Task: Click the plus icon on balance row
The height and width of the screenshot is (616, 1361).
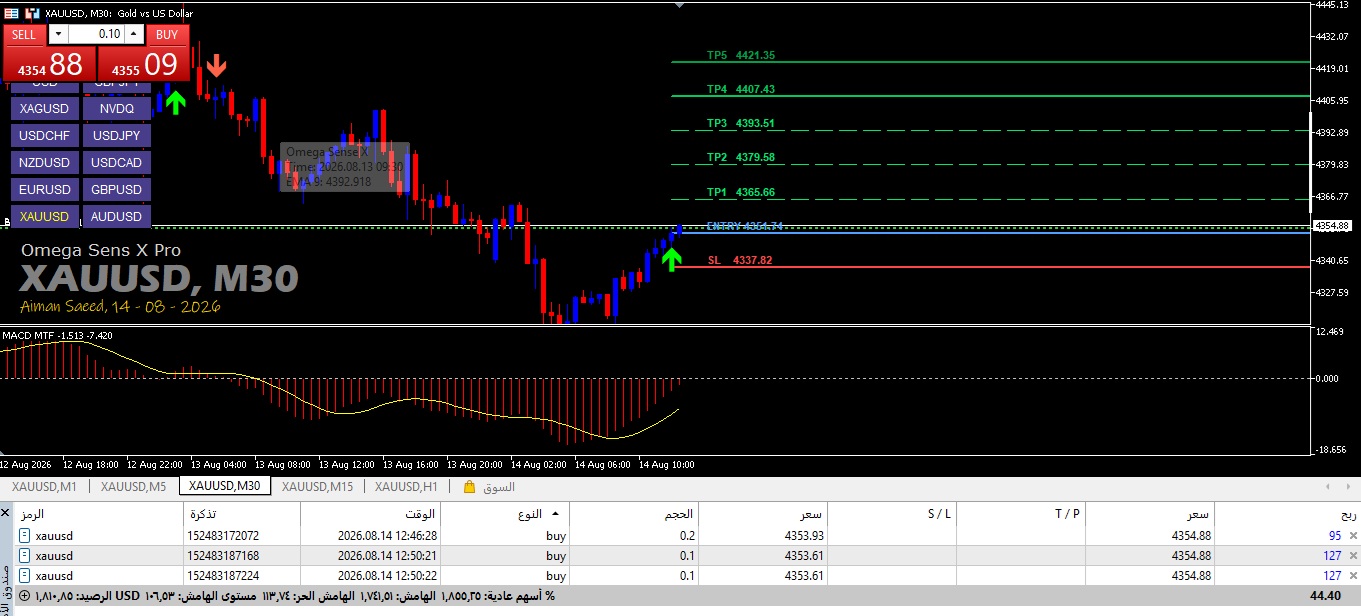Action: (24, 596)
